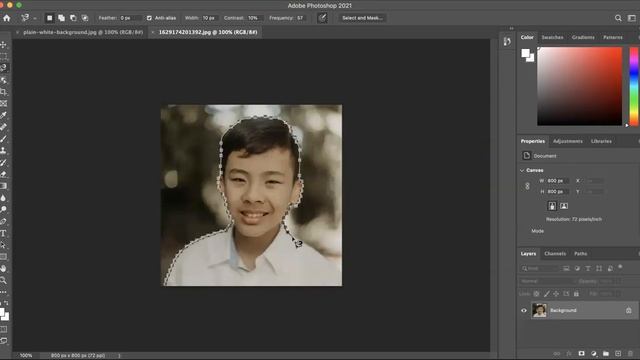Image resolution: width=640 pixels, height=360 pixels.
Task: Open the layer filter Kind dropdown
Action: coord(540,269)
